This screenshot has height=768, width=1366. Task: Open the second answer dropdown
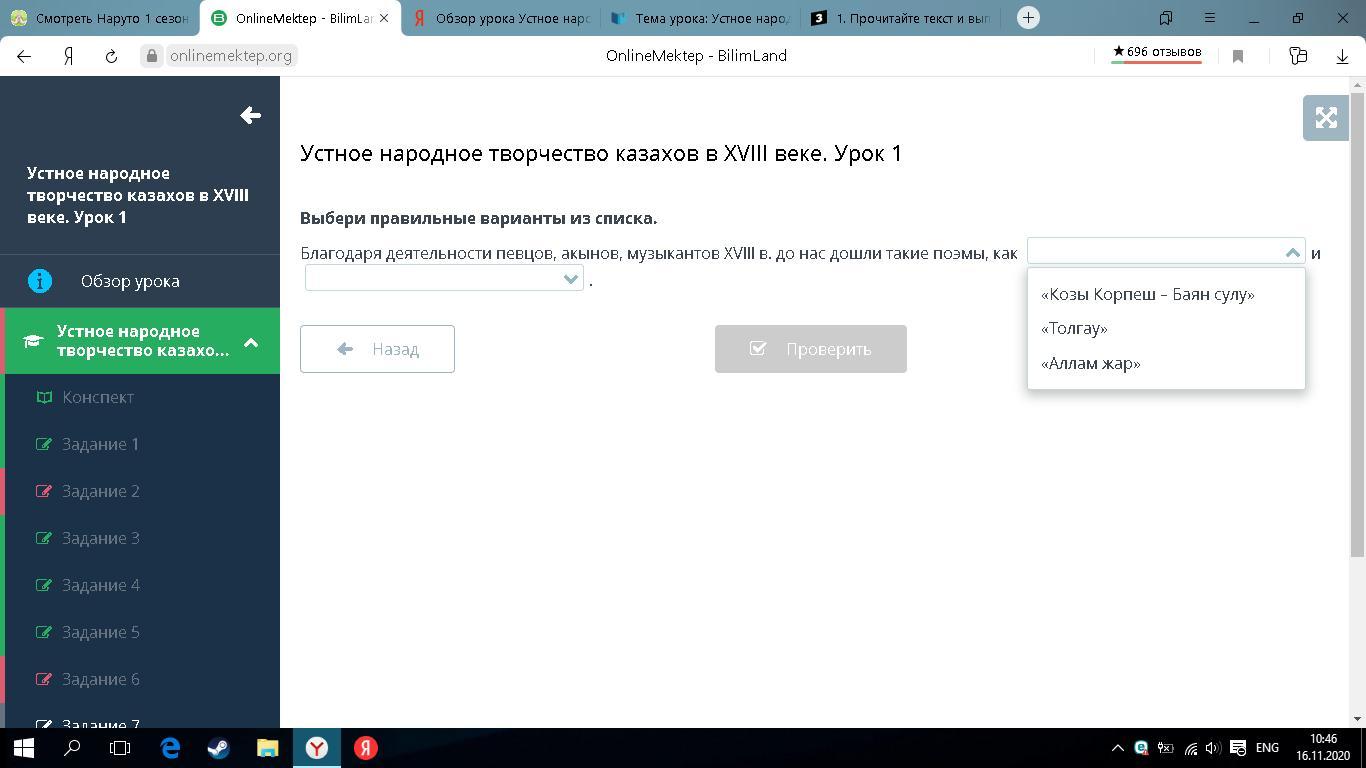[x=444, y=279]
